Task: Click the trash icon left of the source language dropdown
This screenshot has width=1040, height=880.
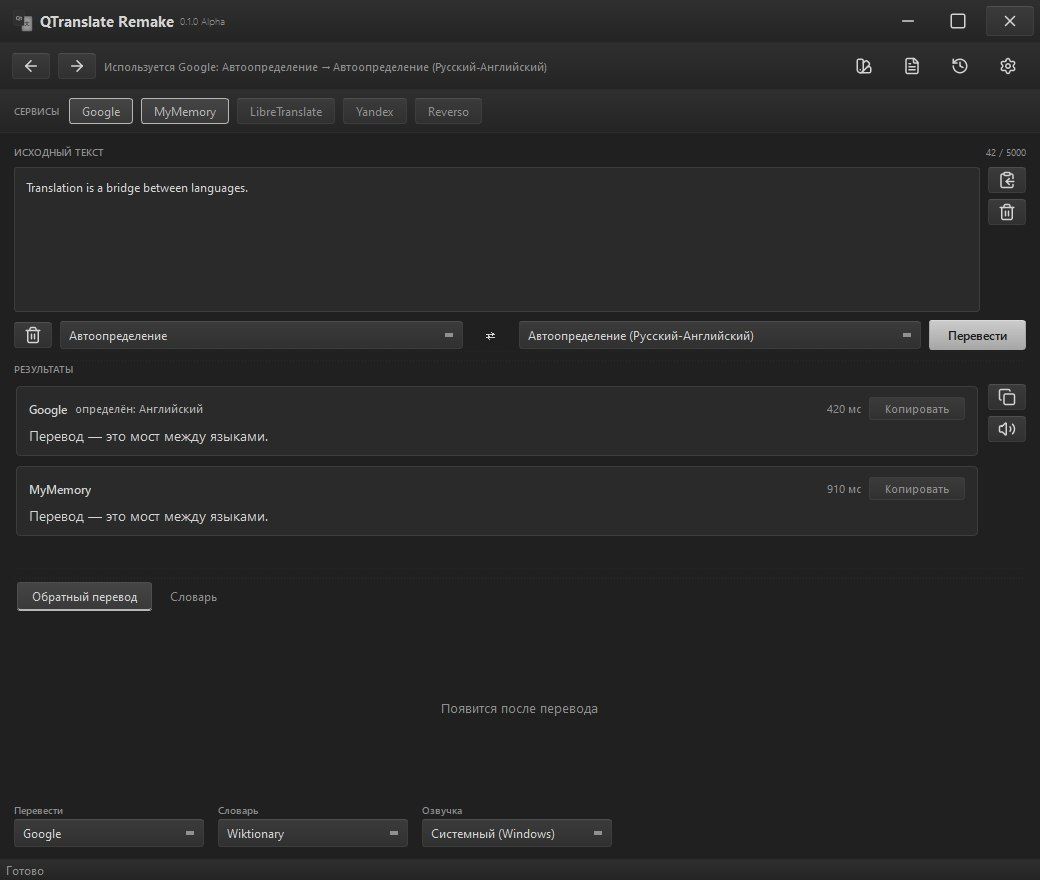Action: click(32, 335)
